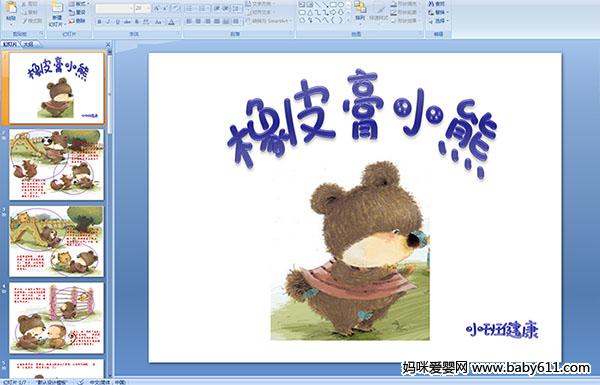Click the Delete slide button
Viewport: 600px width, 385px height.
point(77,21)
